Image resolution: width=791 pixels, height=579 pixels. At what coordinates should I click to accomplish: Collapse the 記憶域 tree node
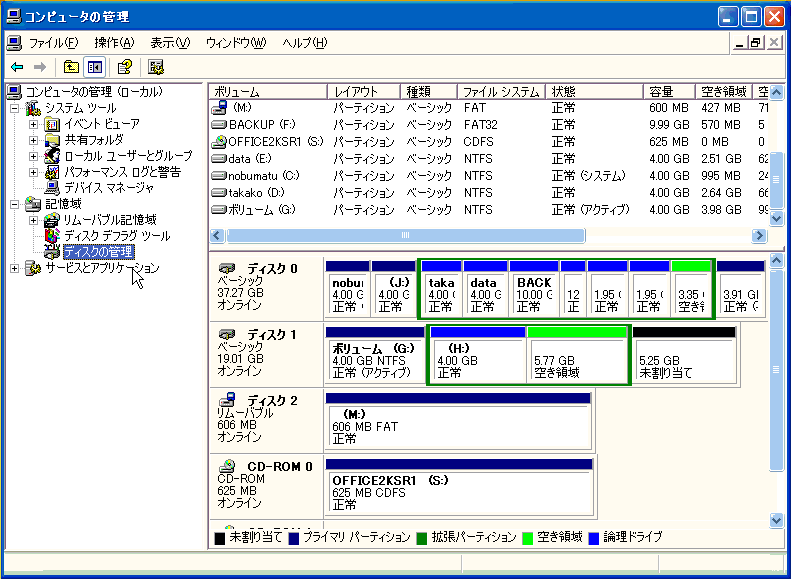tap(15, 204)
